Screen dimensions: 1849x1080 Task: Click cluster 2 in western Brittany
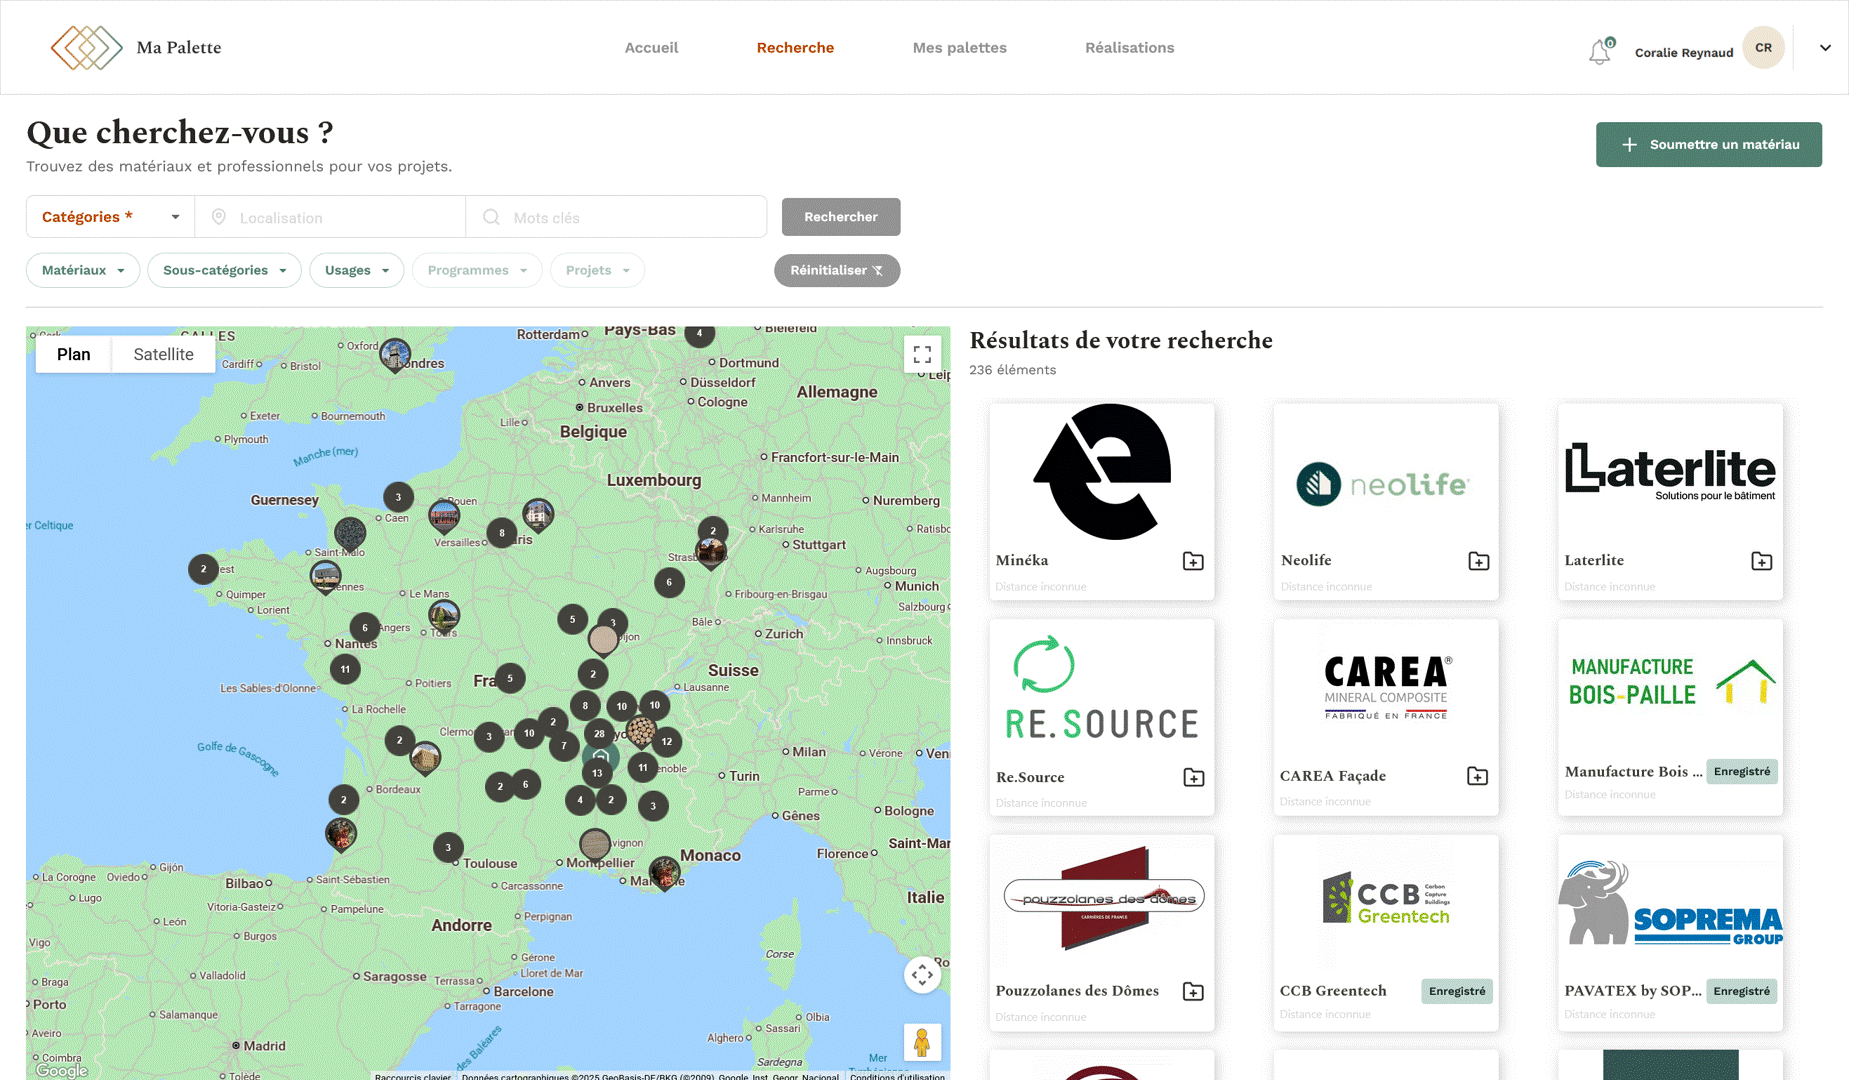pos(203,569)
